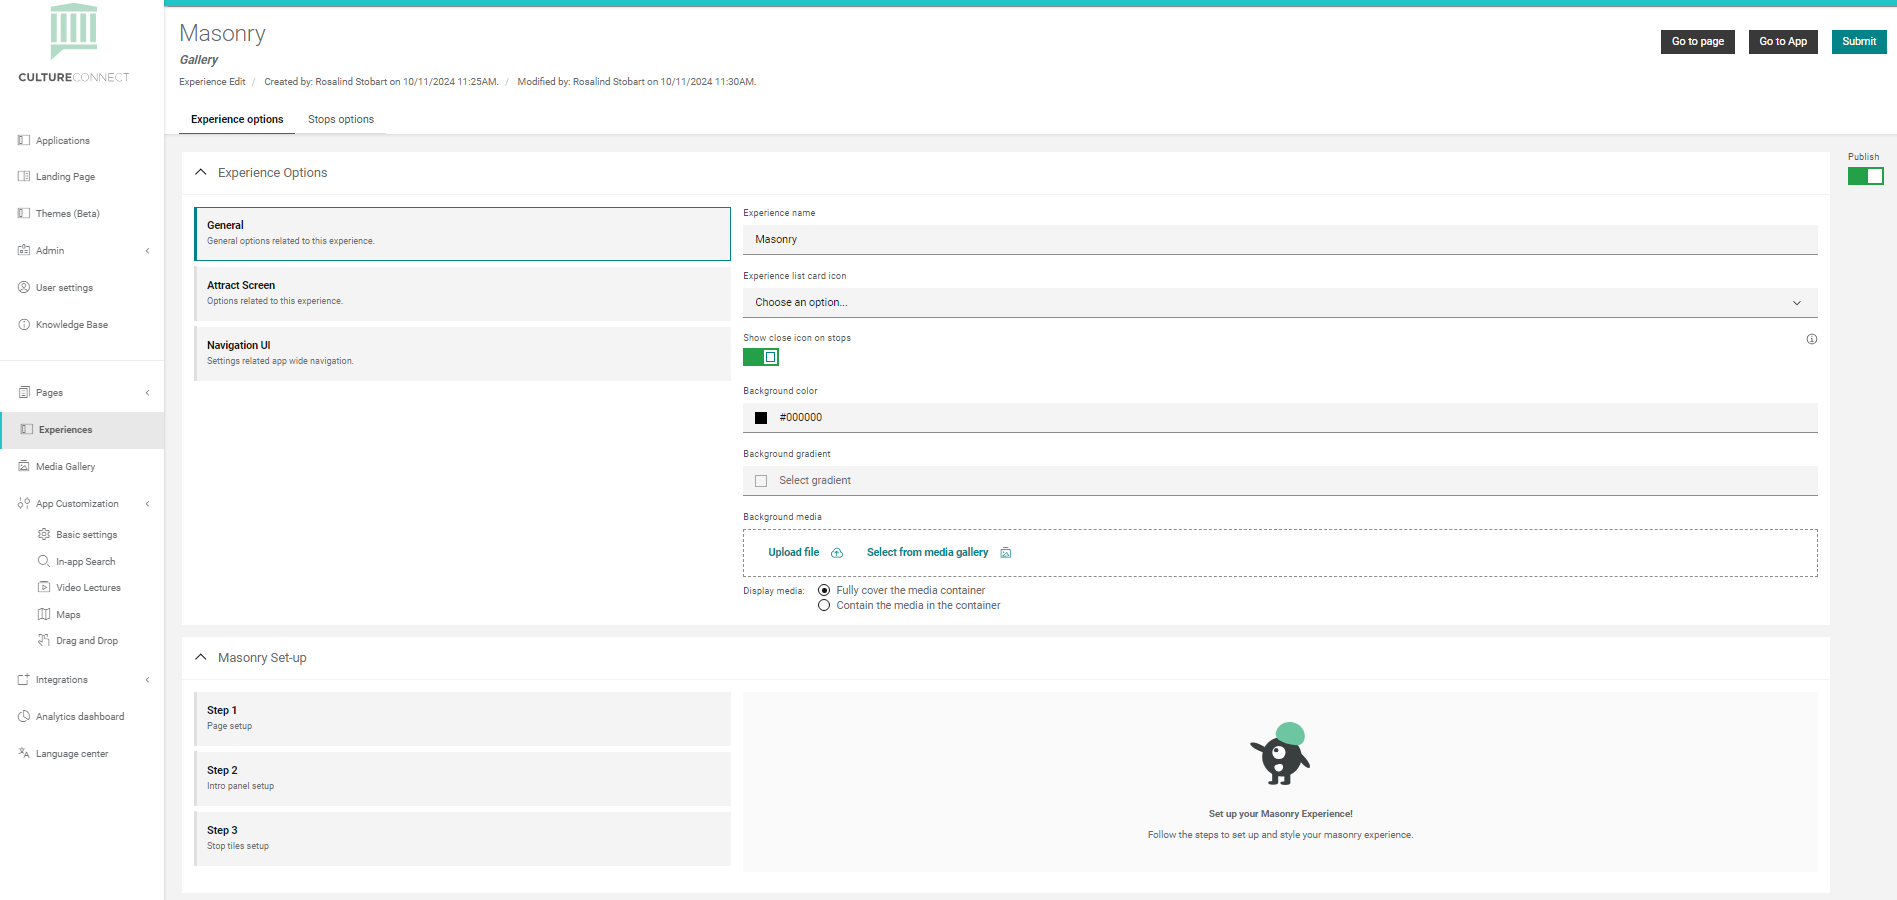Image resolution: width=1897 pixels, height=900 pixels.
Task: Select Contain the media in the container
Action: click(824, 605)
